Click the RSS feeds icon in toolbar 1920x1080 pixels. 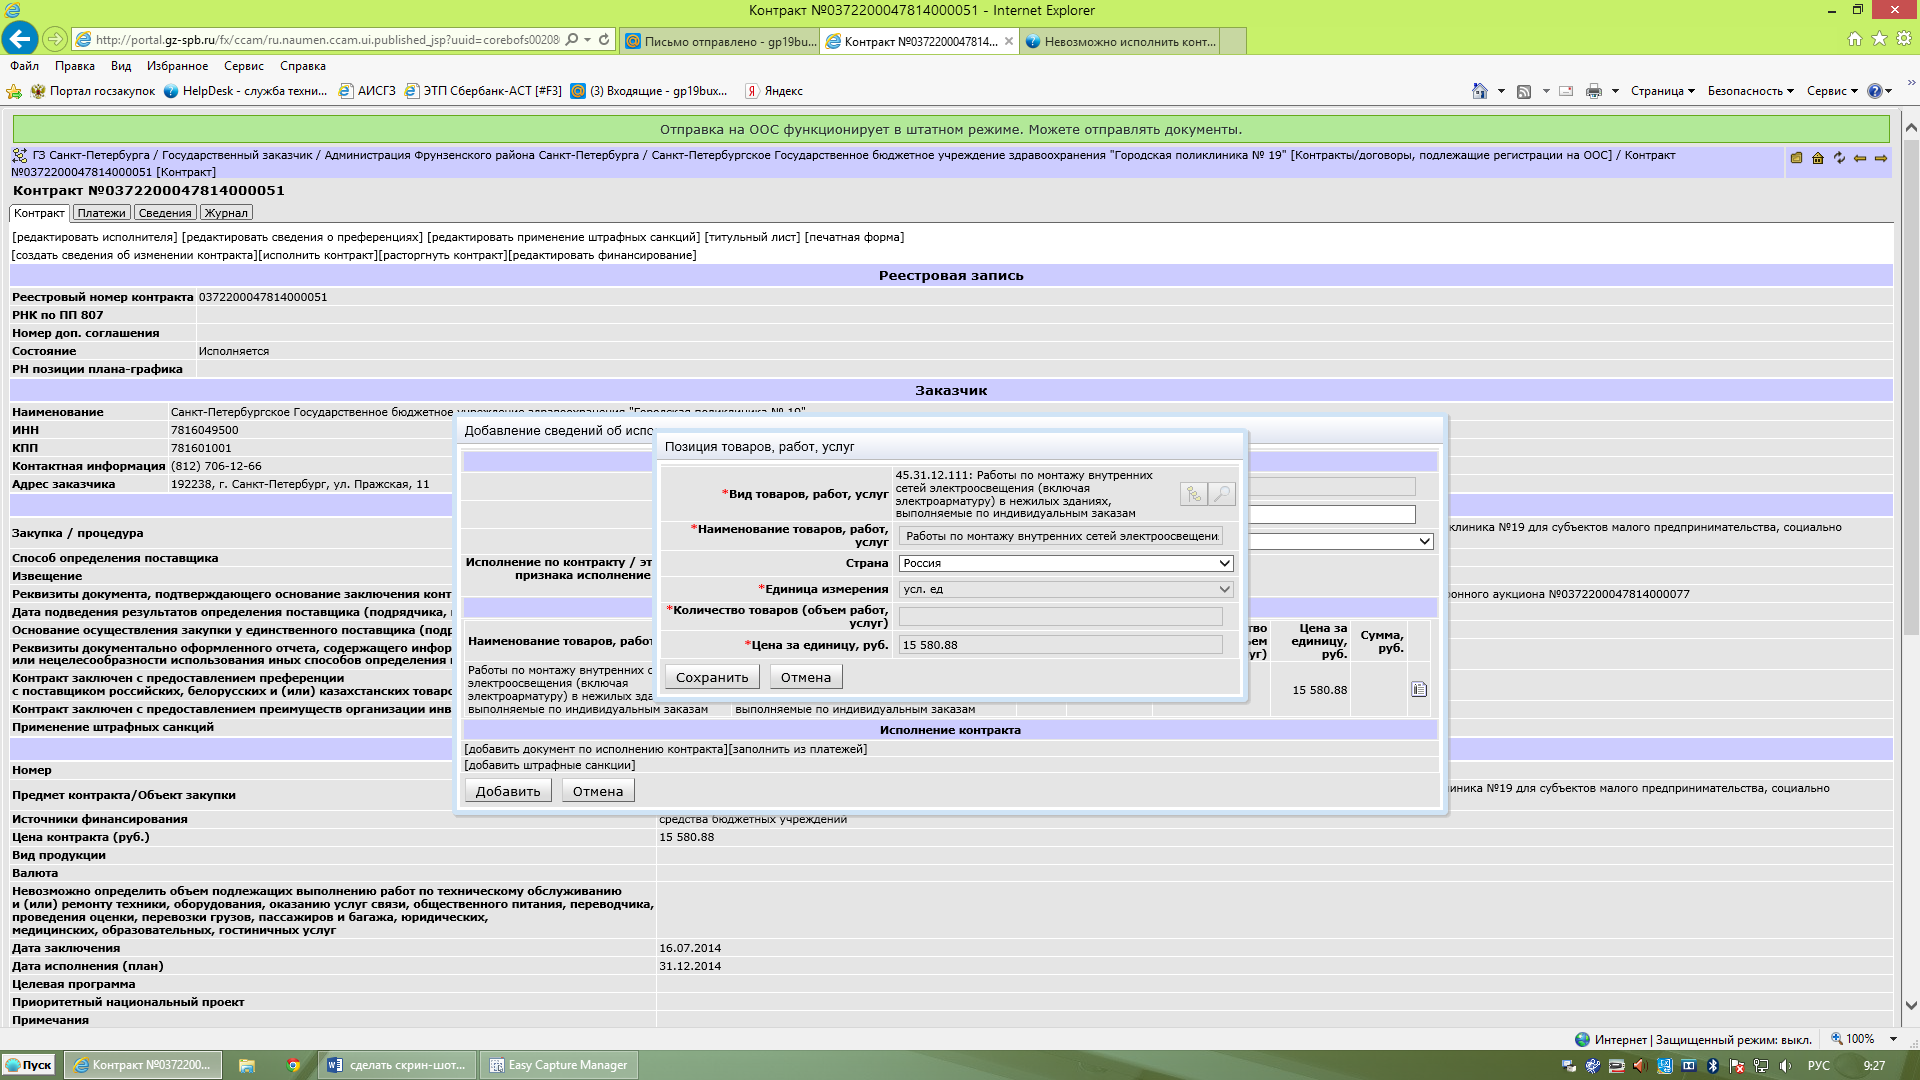click(1524, 91)
